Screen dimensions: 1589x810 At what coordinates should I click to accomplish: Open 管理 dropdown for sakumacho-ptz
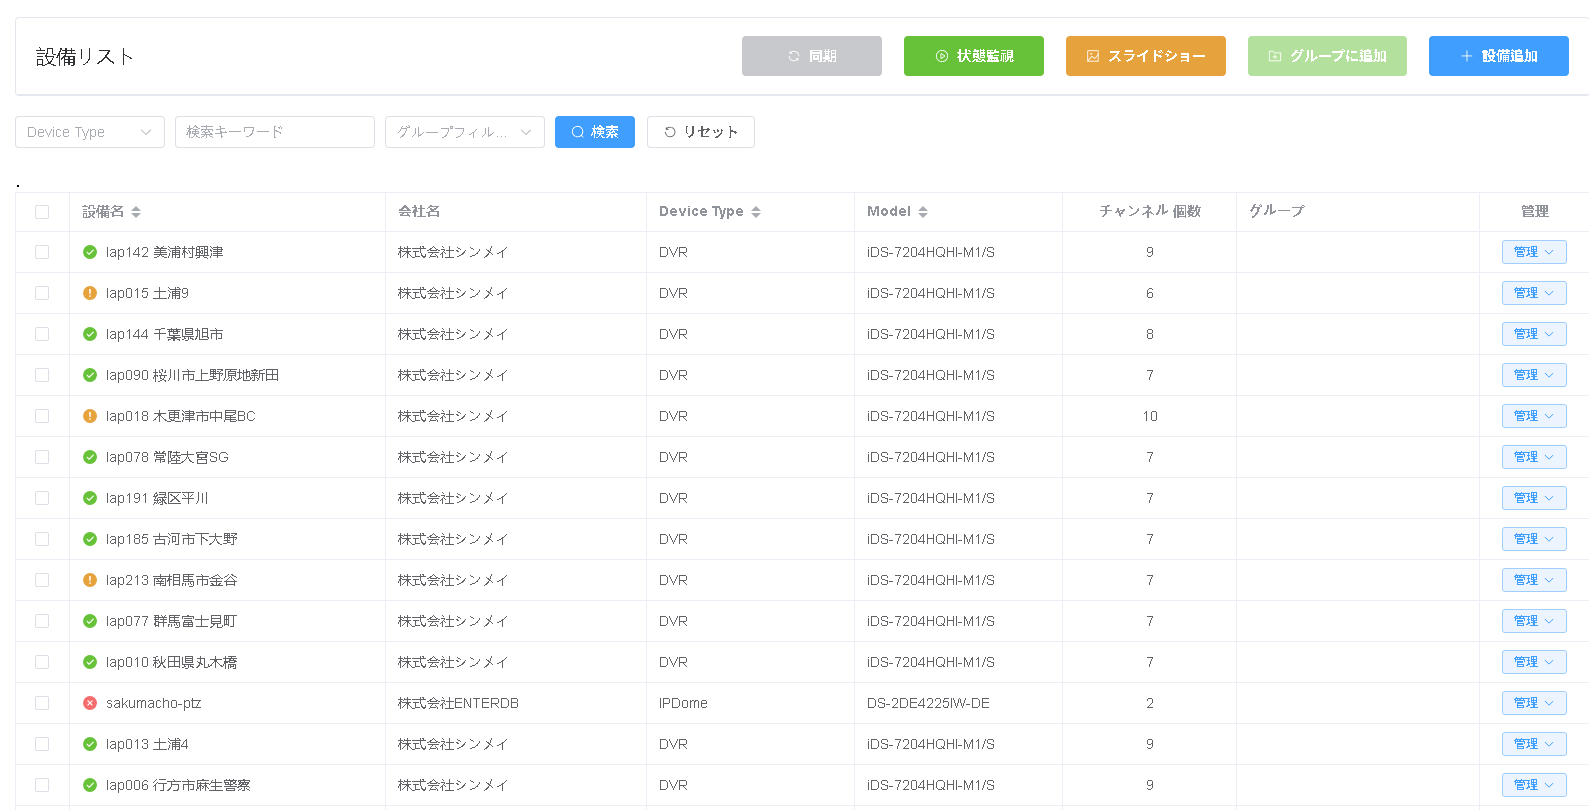click(1534, 703)
